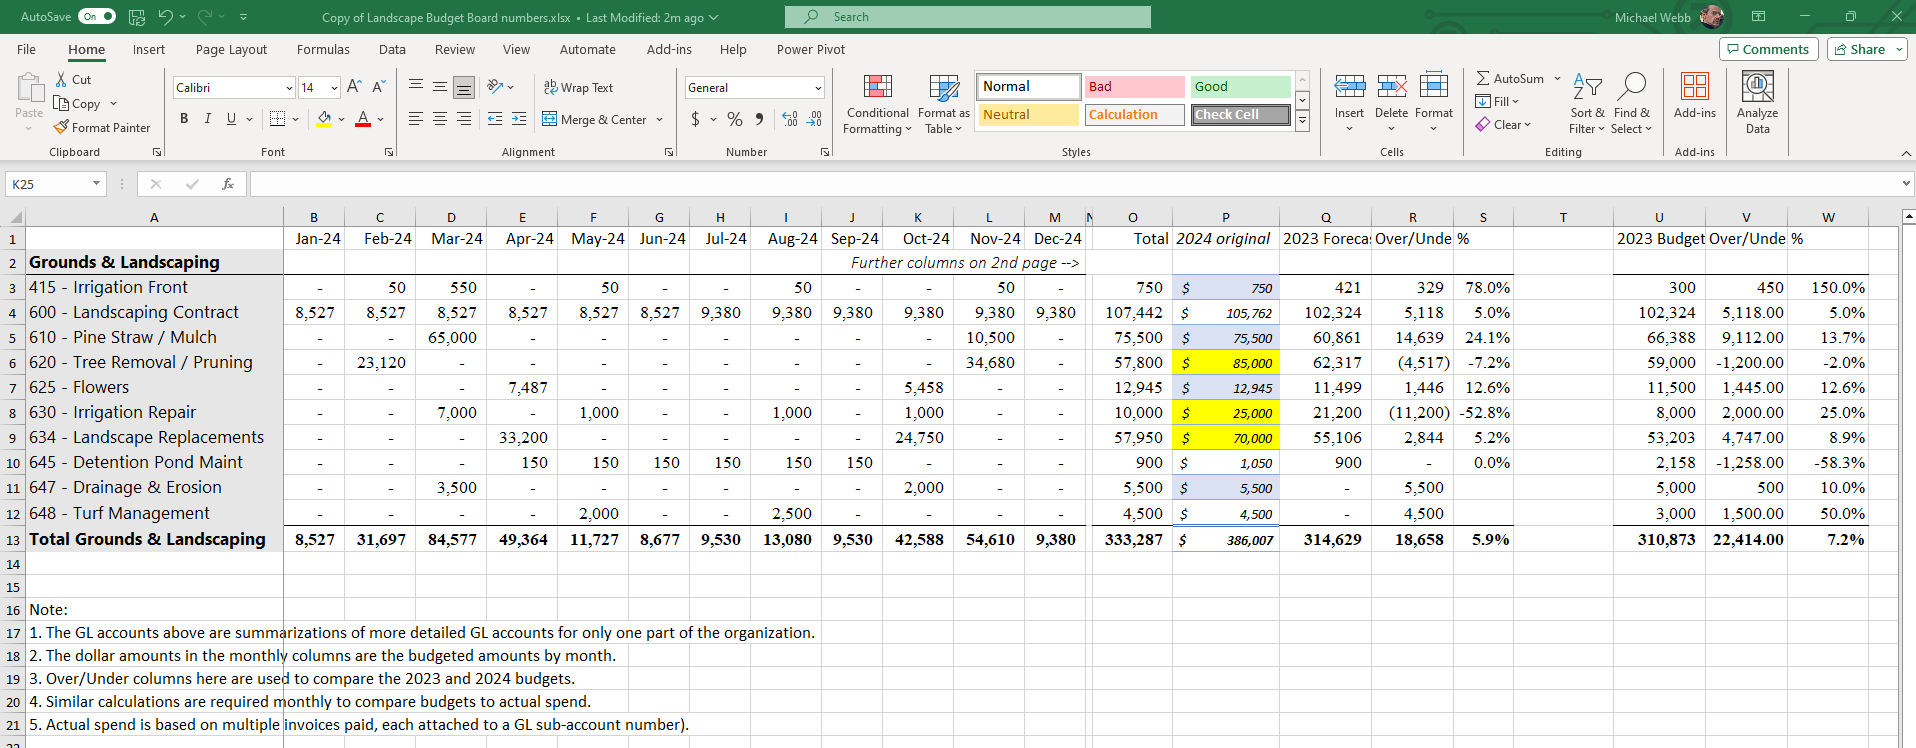Switch to the Formulas tab
The width and height of the screenshot is (1916, 748).
(x=323, y=50)
